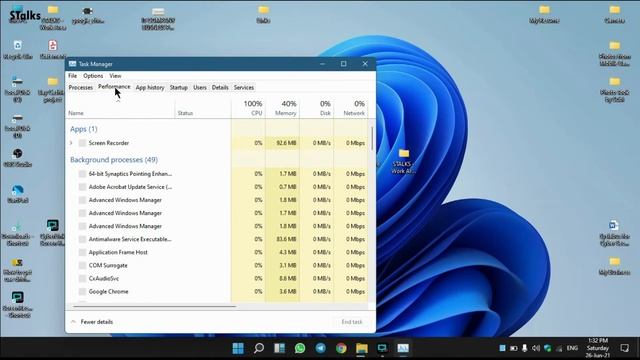The width and height of the screenshot is (640, 360).
Task: Open File Explorer from the taskbar
Action: 362,348
